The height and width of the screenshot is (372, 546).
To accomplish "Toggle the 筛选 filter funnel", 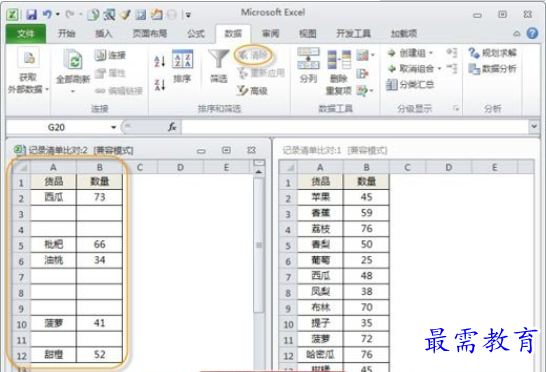I will point(219,66).
